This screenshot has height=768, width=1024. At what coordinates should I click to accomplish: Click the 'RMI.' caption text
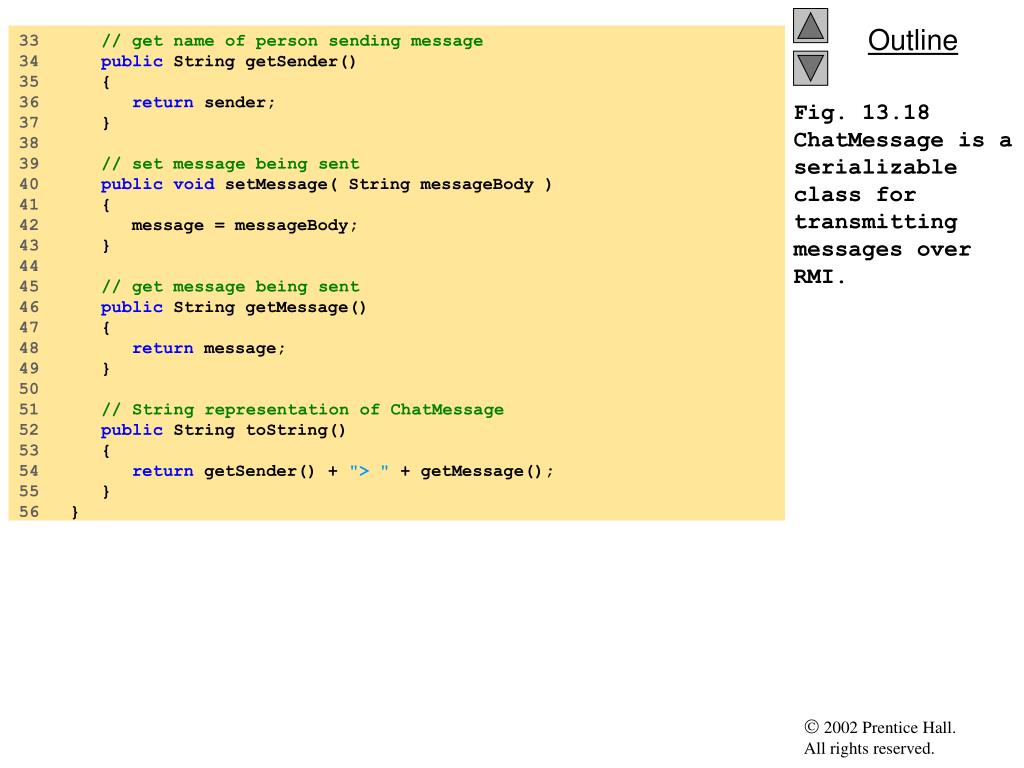coord(820,277)
